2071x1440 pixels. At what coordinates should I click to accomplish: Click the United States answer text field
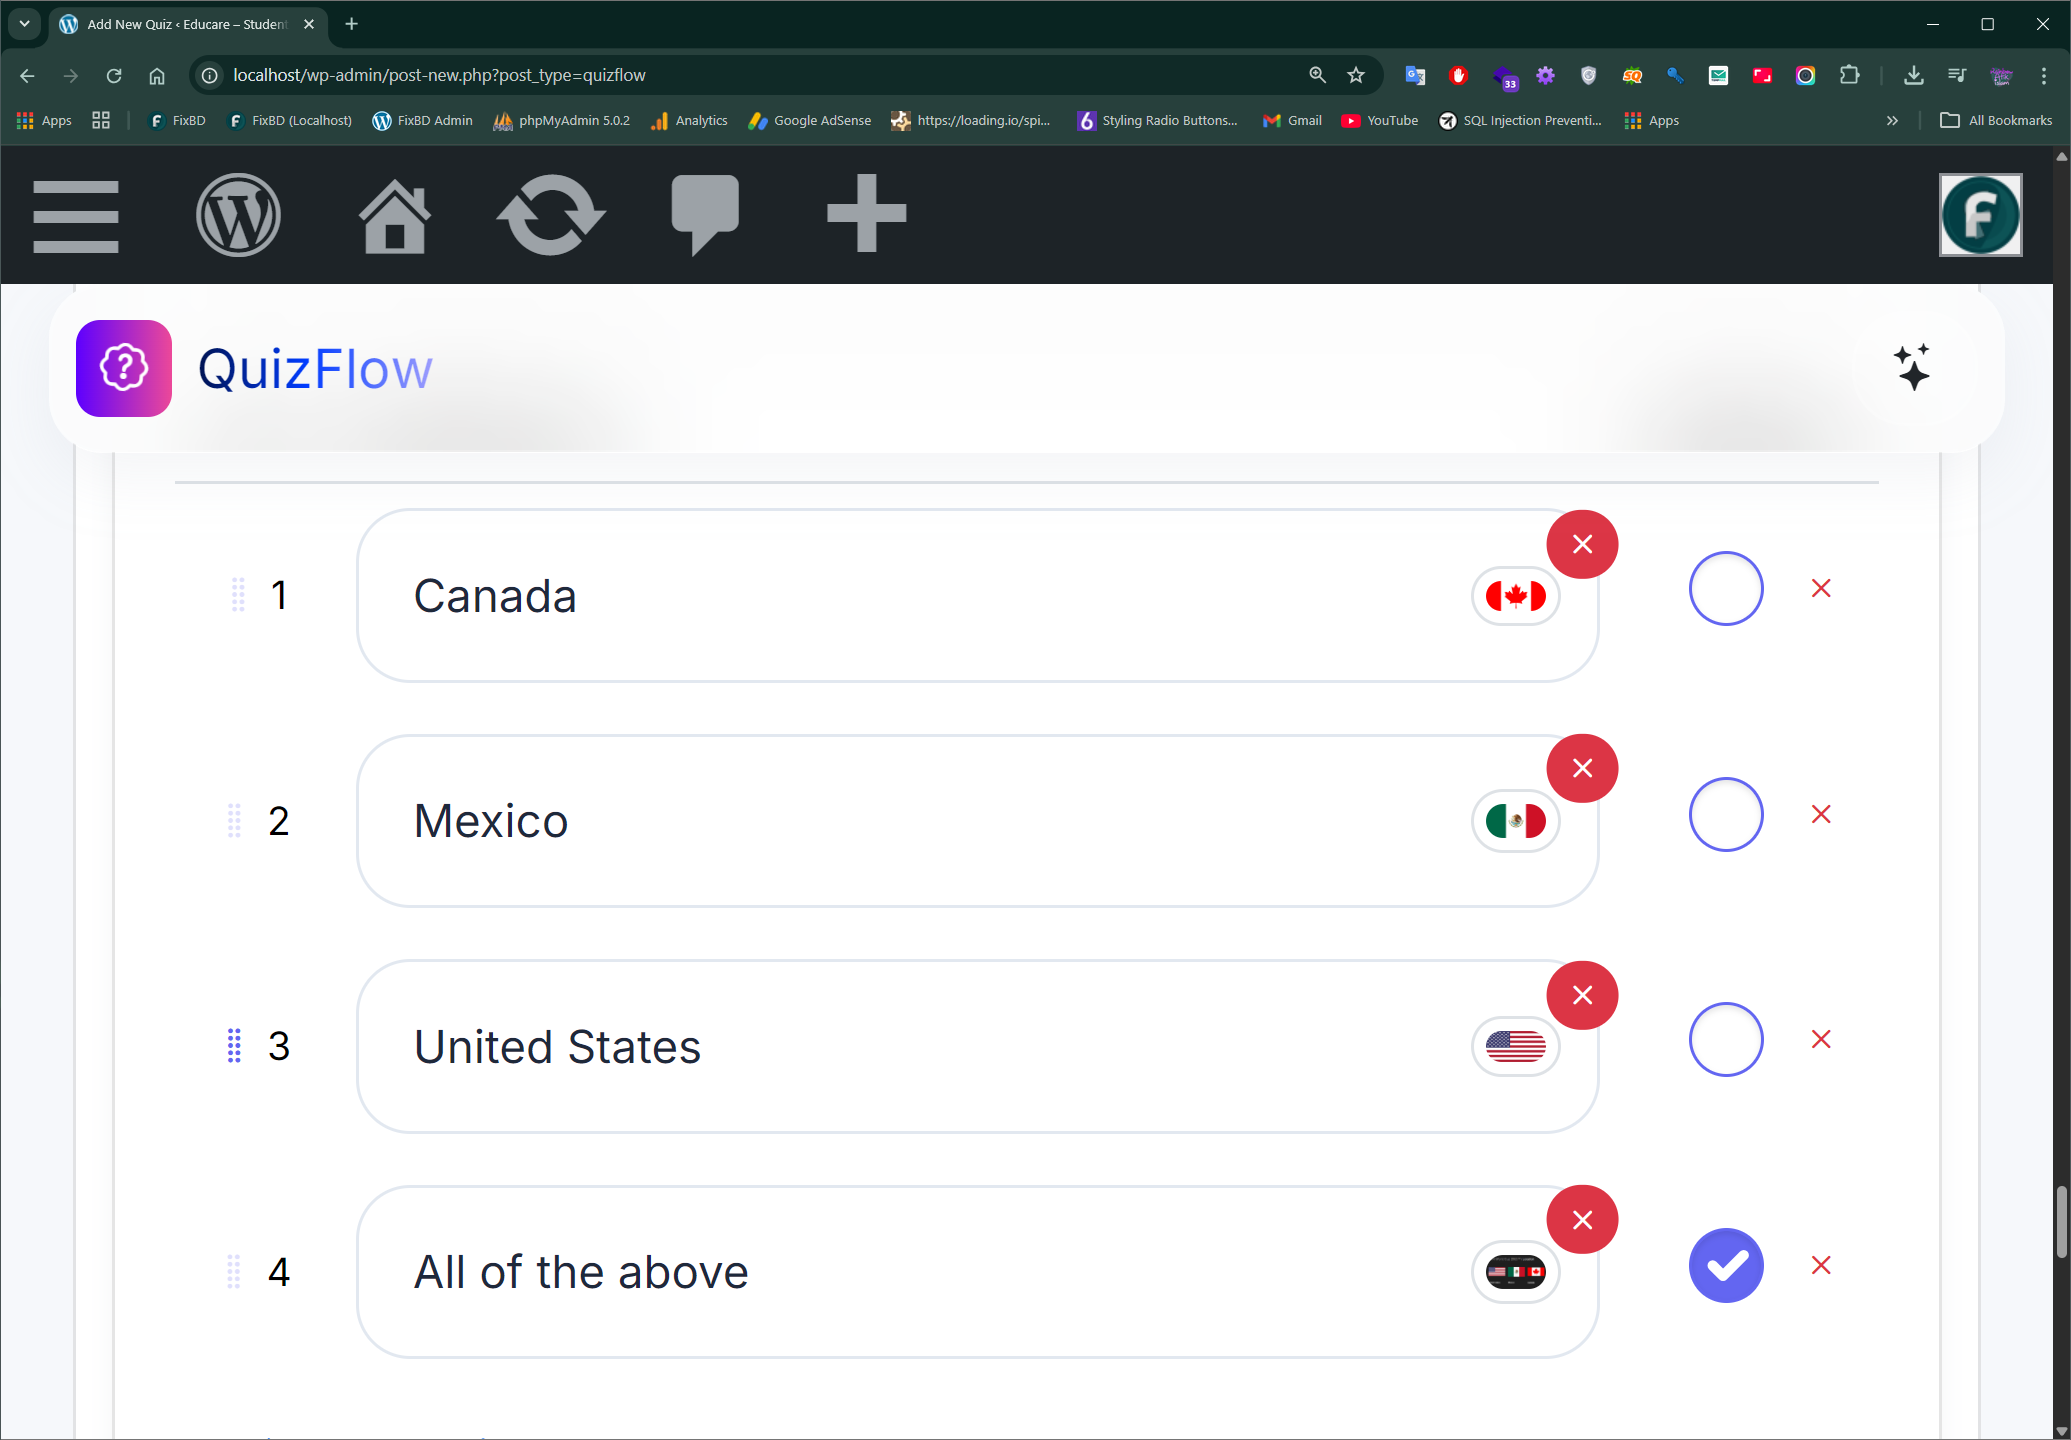click(x=900, y=1046)
